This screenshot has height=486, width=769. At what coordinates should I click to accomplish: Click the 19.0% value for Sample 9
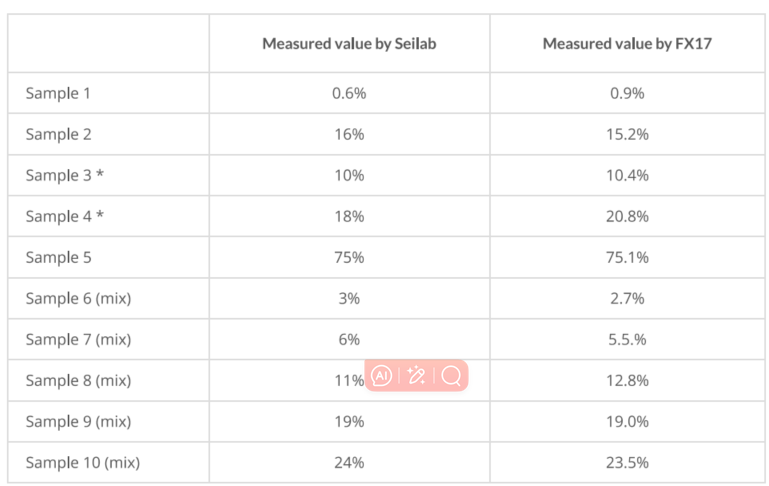[630, 421]
